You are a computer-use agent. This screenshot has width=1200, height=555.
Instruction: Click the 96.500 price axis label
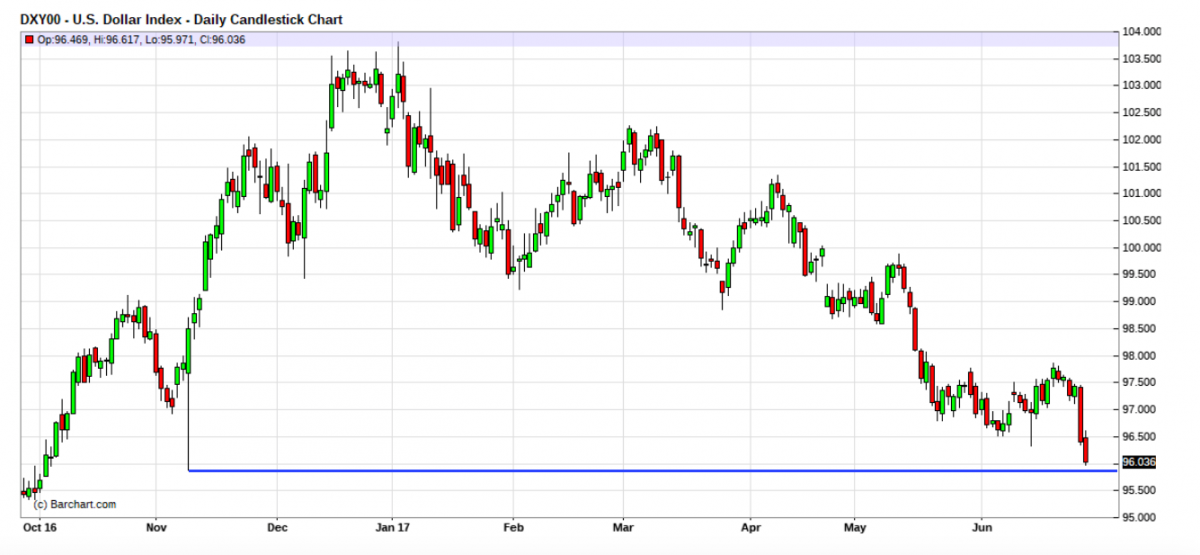(x=1139, y=437)
